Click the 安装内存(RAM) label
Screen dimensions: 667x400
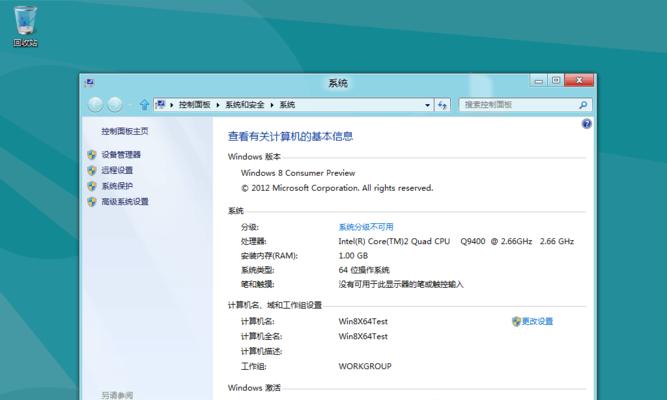coord(269,256)
